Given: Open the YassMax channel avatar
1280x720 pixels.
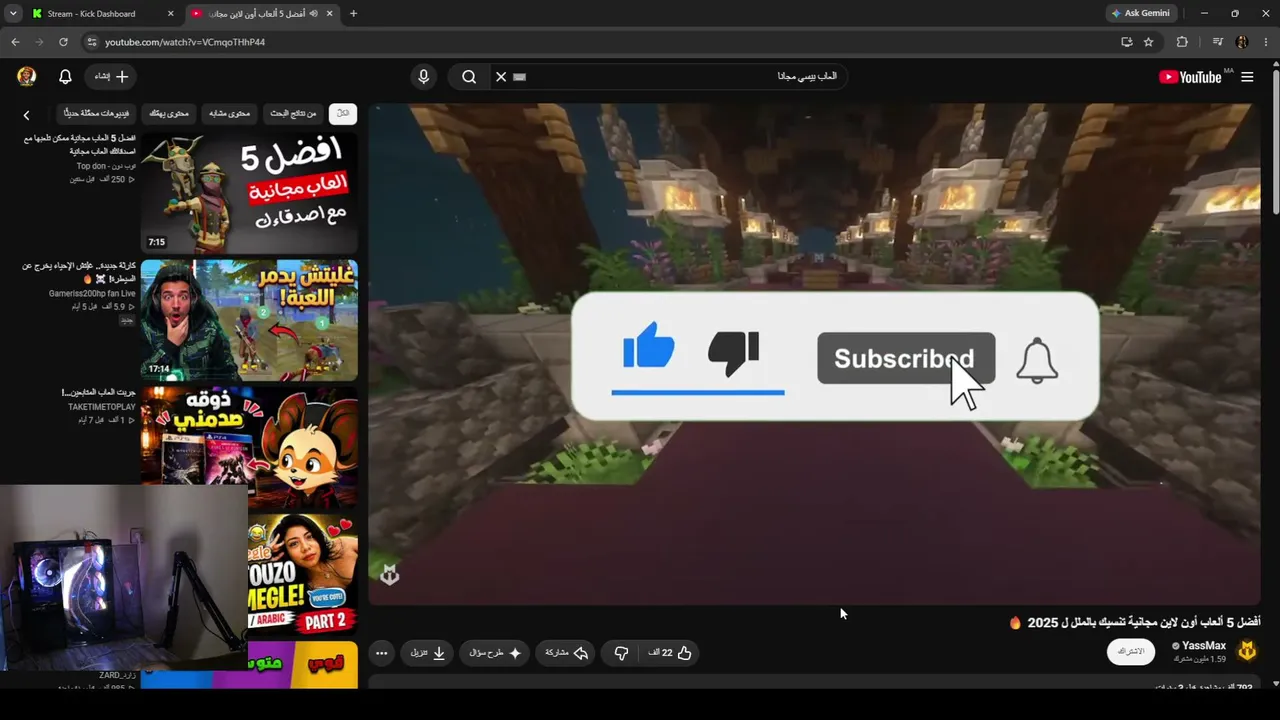Looking at the screenshot, I should tap(1247, 652).
